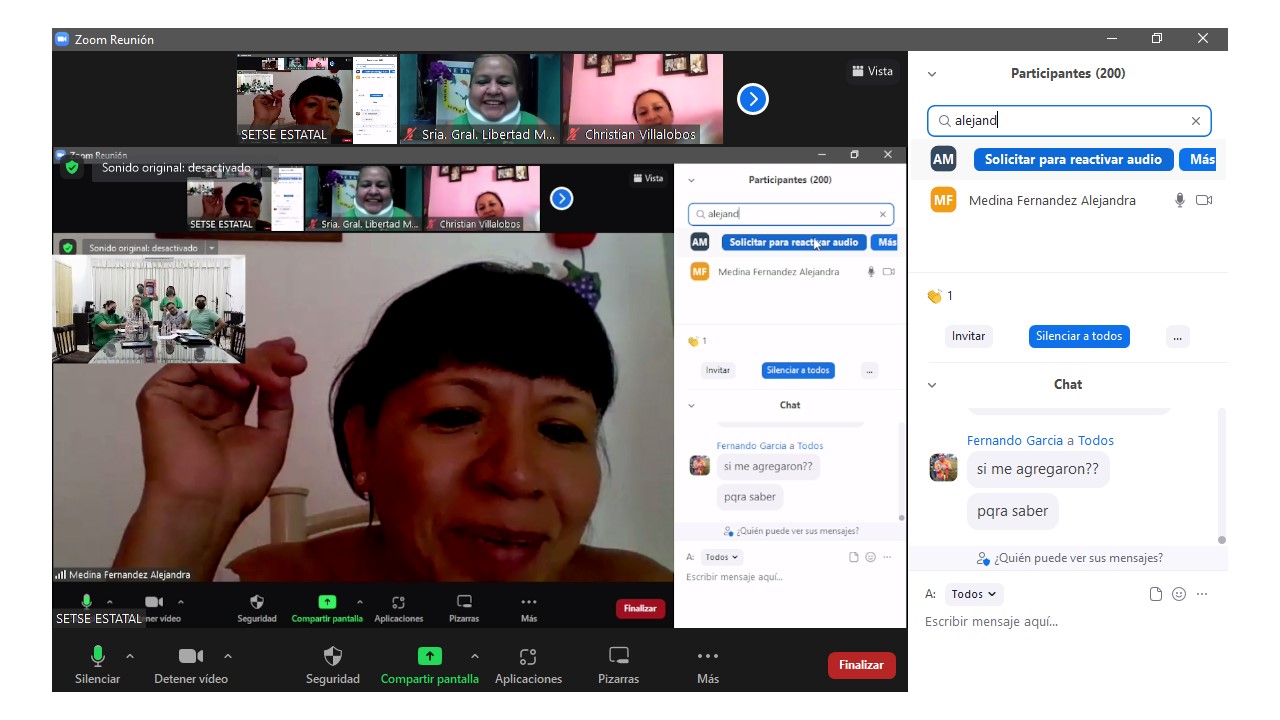Image resolution: width=1280 pixels, height=720 pixels.
Task: Toggle Medina Fernandez Alejandra's microphone icon
Action: (1180, 200)
